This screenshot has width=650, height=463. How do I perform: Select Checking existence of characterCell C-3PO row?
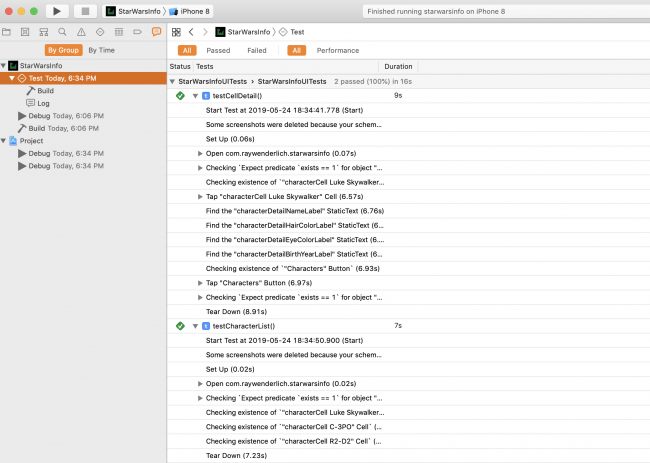click(x=408, y=427)
